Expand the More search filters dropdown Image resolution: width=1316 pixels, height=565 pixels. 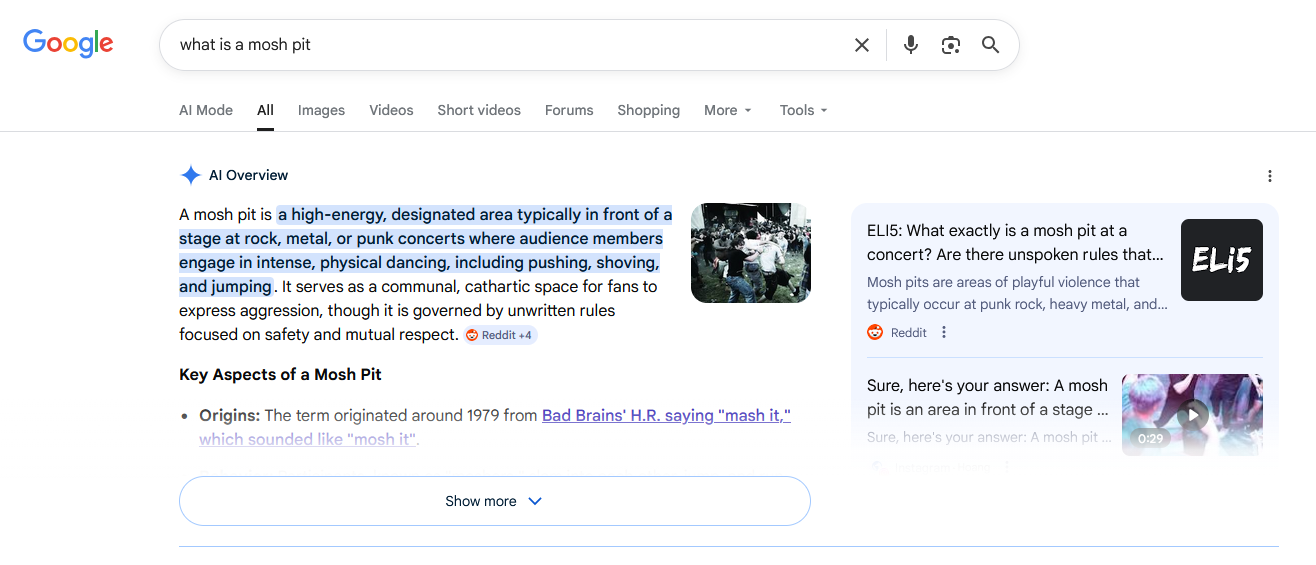(727, 110)
